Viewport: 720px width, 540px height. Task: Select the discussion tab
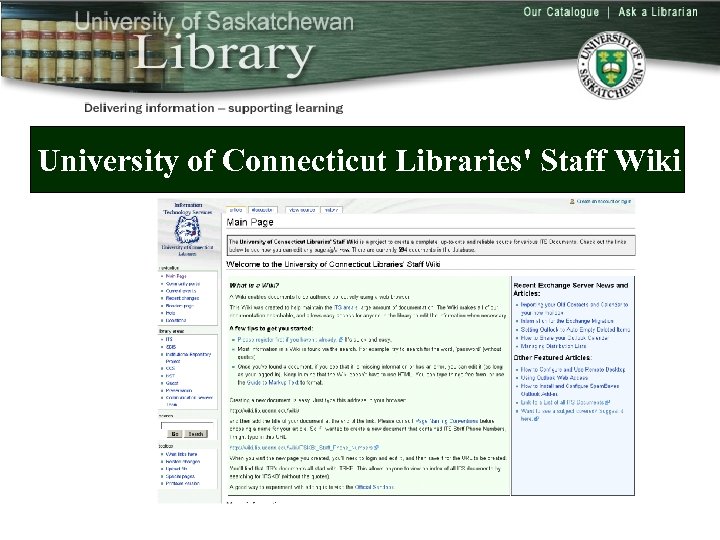tap(263, 210)
